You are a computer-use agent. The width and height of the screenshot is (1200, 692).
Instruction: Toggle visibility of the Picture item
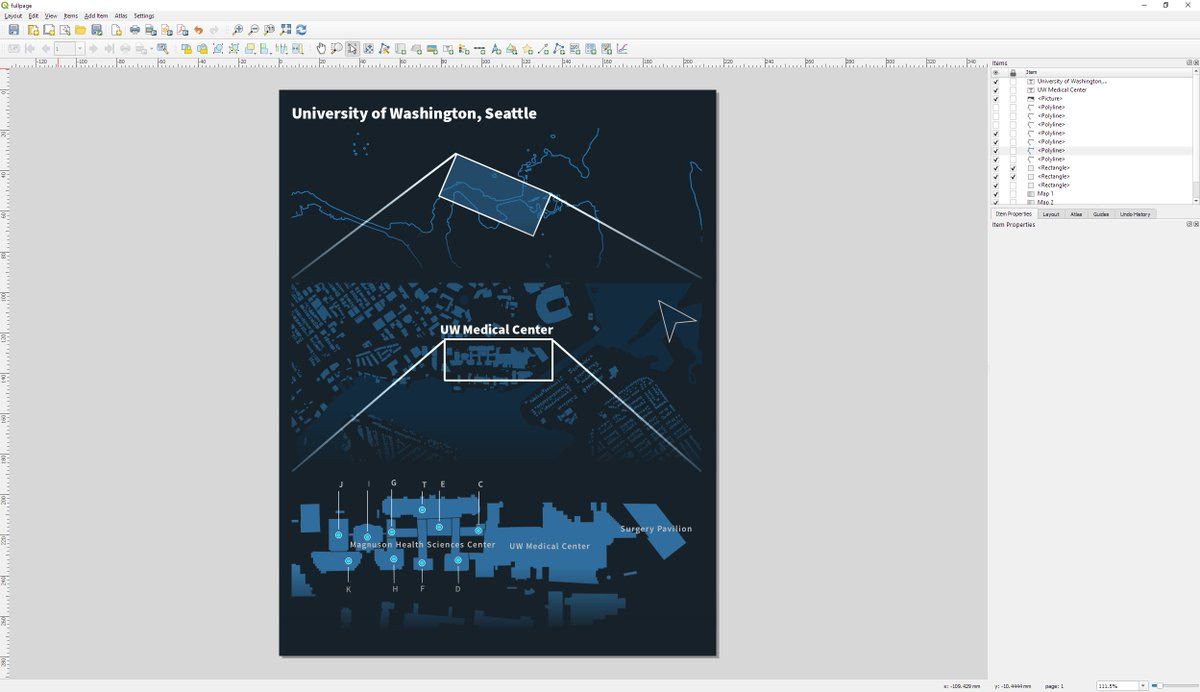tap(996, 99)
